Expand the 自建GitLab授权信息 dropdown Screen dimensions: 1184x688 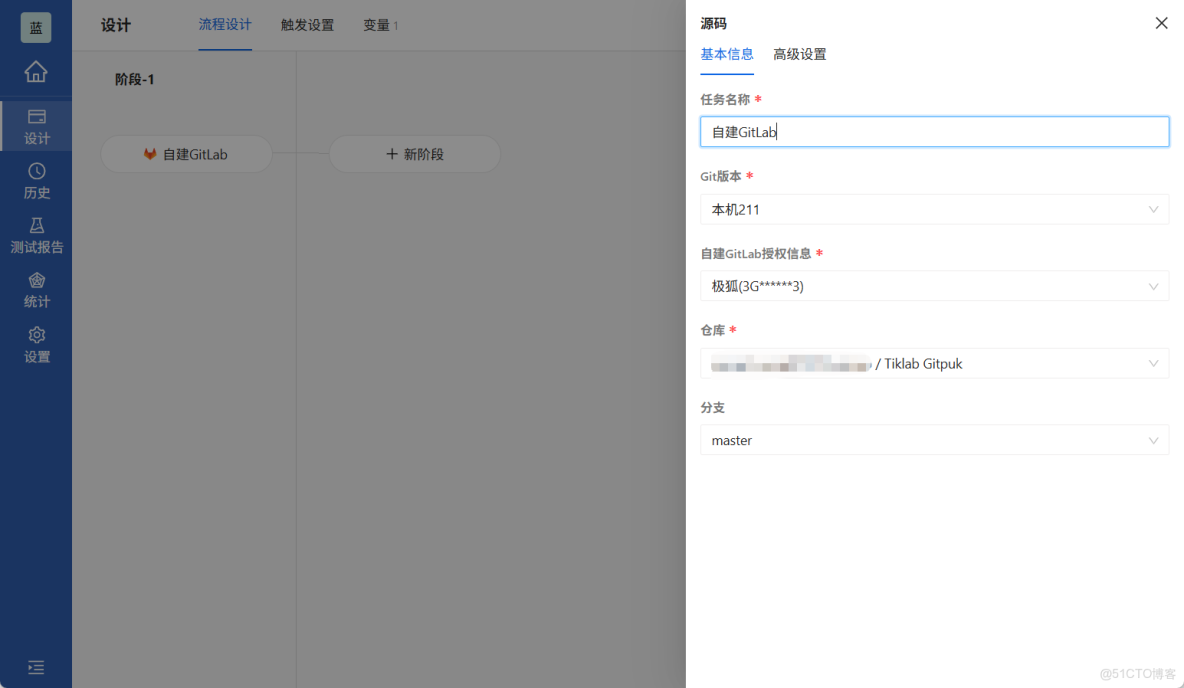click(934, 286)
